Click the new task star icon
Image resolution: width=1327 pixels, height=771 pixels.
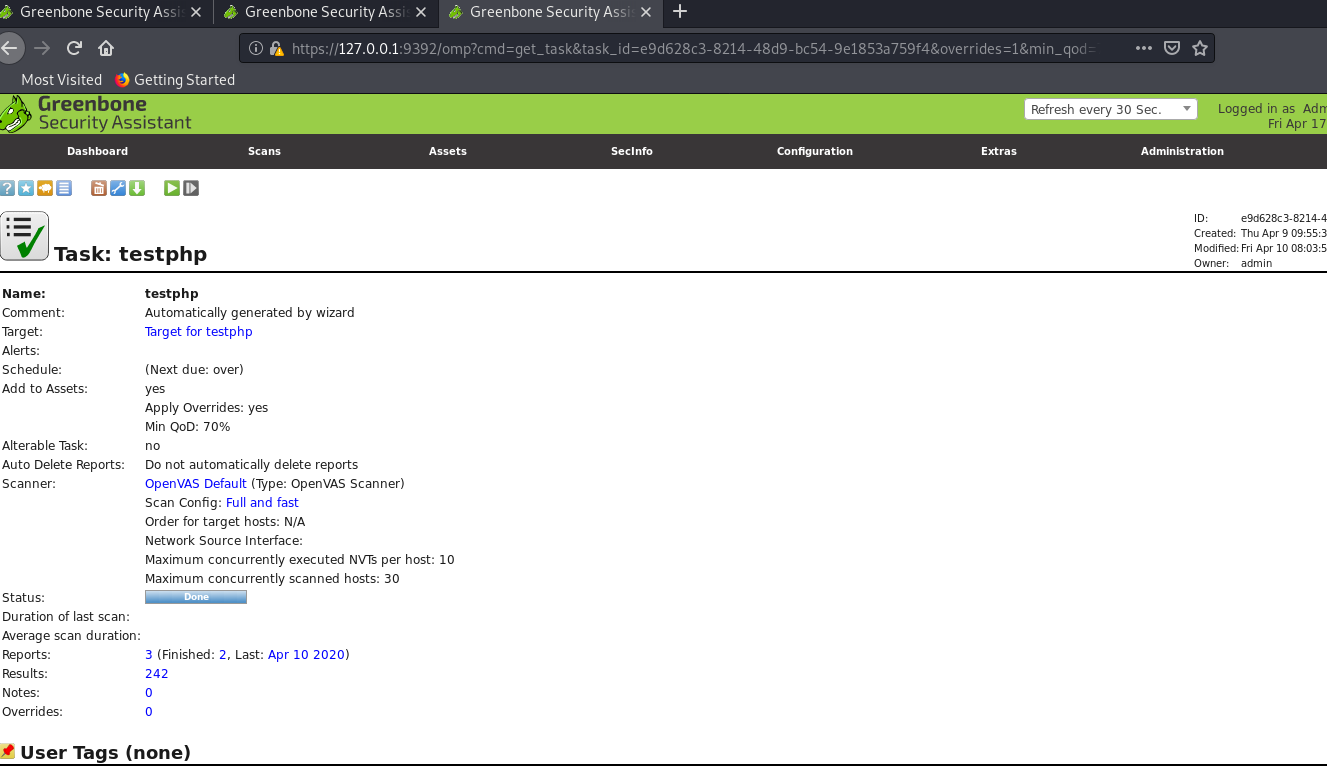tap(26, 188)
